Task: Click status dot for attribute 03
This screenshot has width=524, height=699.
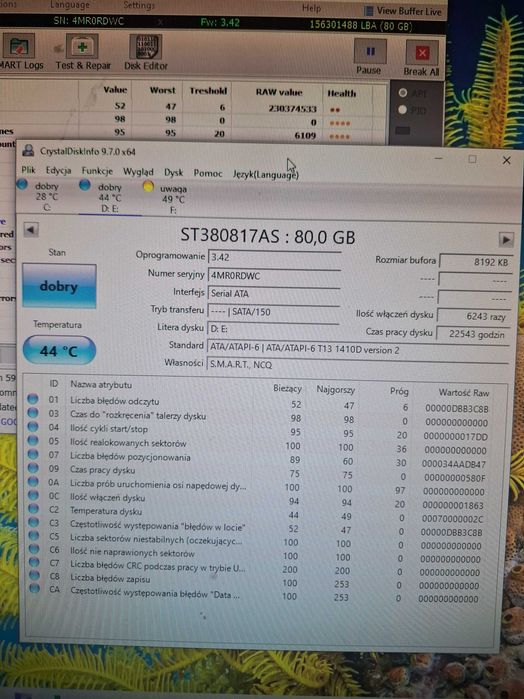Action: [33, 412]
